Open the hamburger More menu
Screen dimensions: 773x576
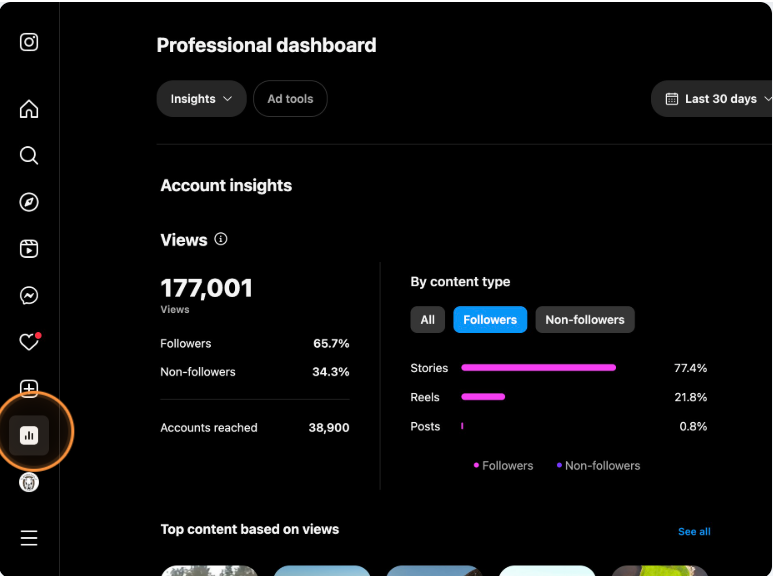click(x=29, y=538)
